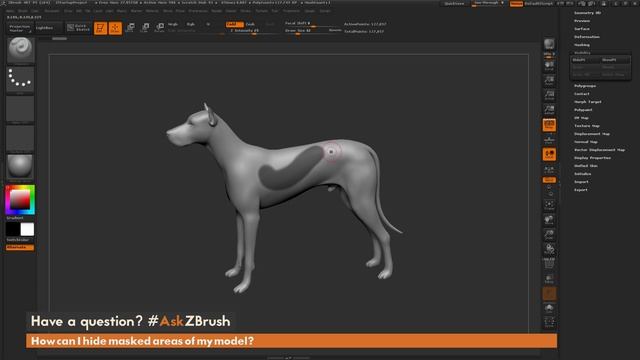
Task: Open the texture selector slot
Action: point(20,138)
